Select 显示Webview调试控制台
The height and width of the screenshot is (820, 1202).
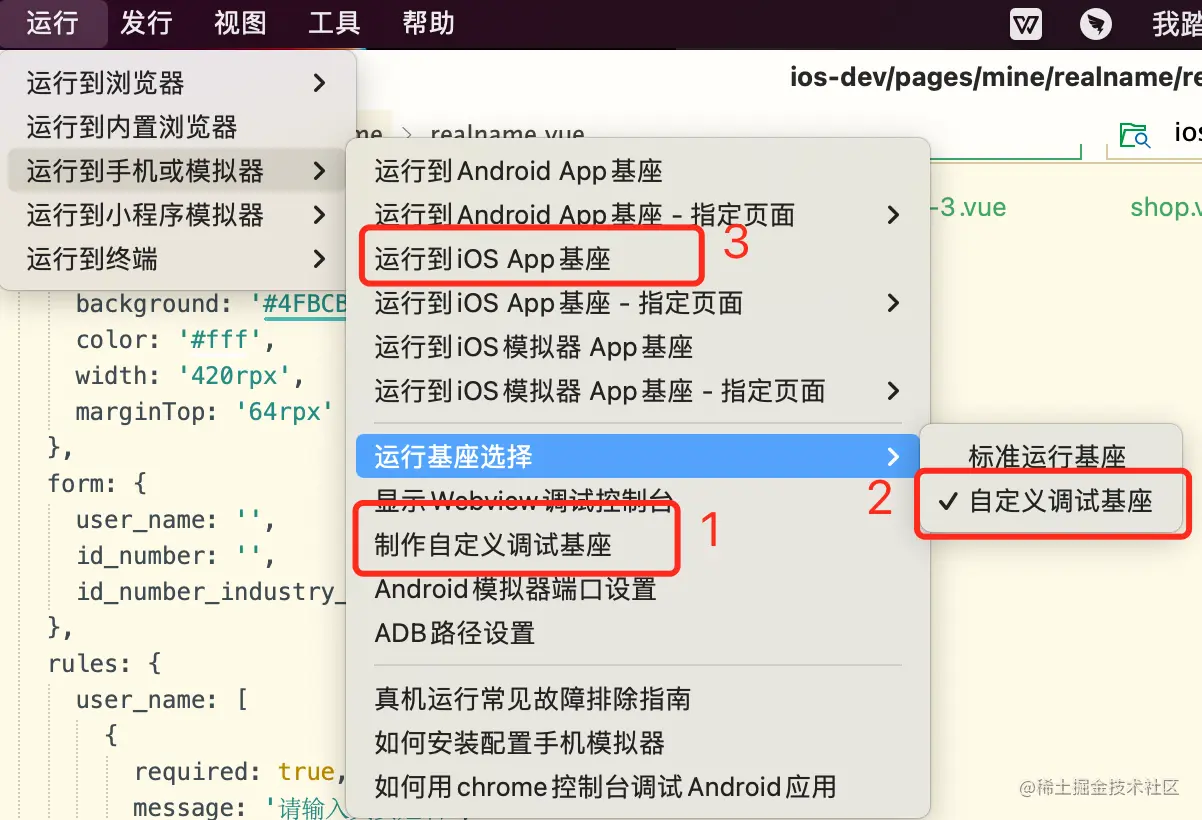(x=637, y=501)
